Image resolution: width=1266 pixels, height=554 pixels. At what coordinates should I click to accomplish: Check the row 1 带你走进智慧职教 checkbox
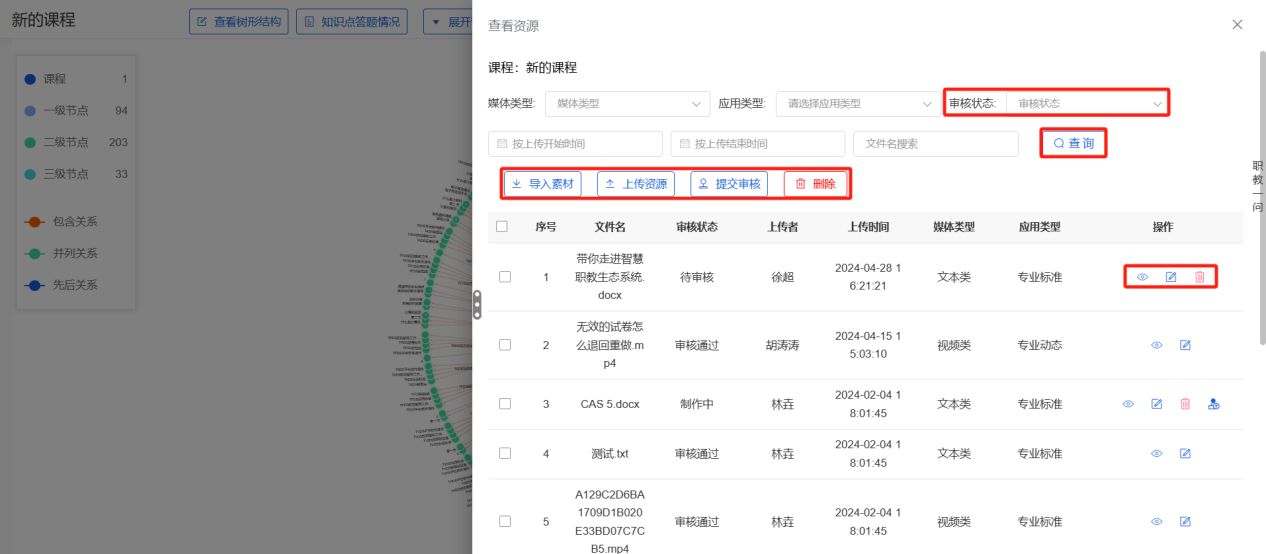(505, 277)
